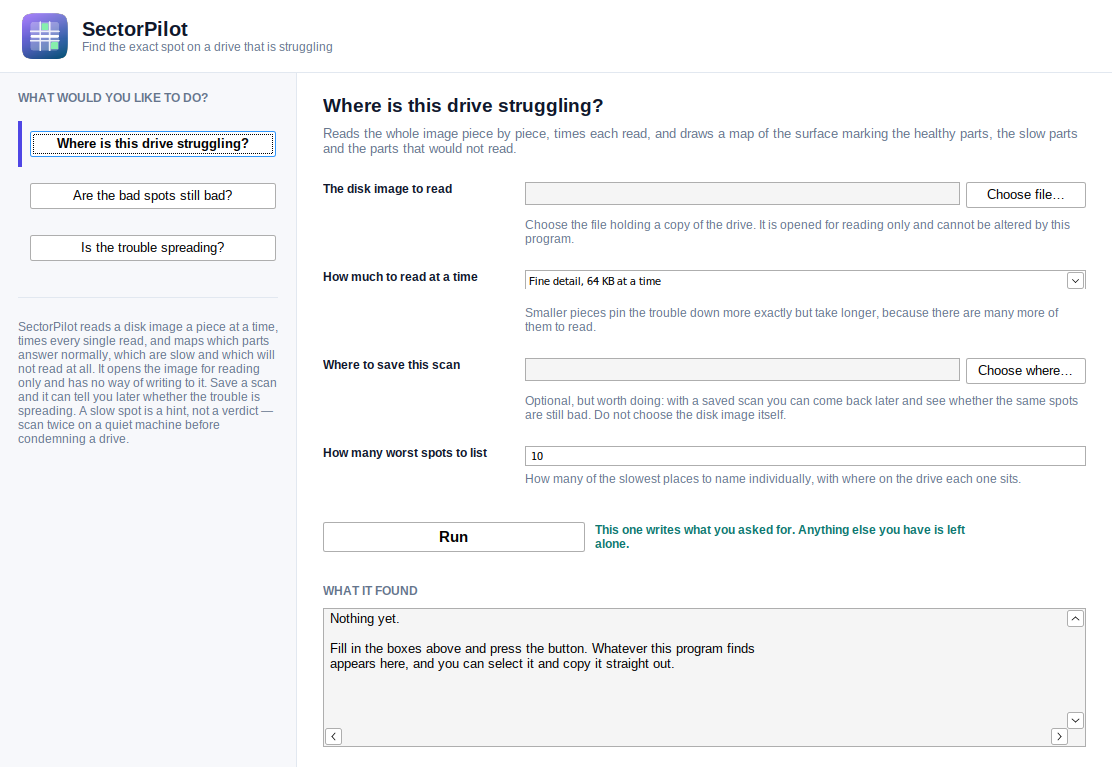This screenshot has height=772, width=1112.
Task: Focus the worst spots count field showing 10
Action: (805, 456)
